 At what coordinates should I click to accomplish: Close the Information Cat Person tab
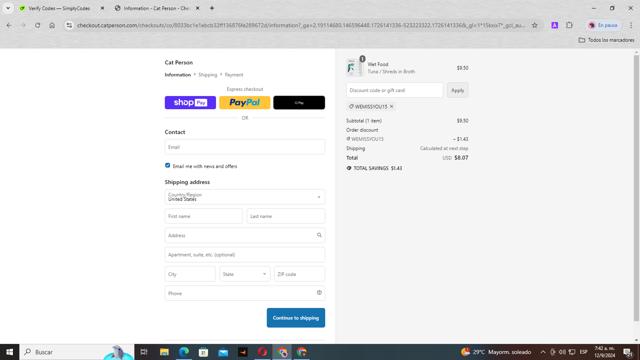(x=198, y=8)
